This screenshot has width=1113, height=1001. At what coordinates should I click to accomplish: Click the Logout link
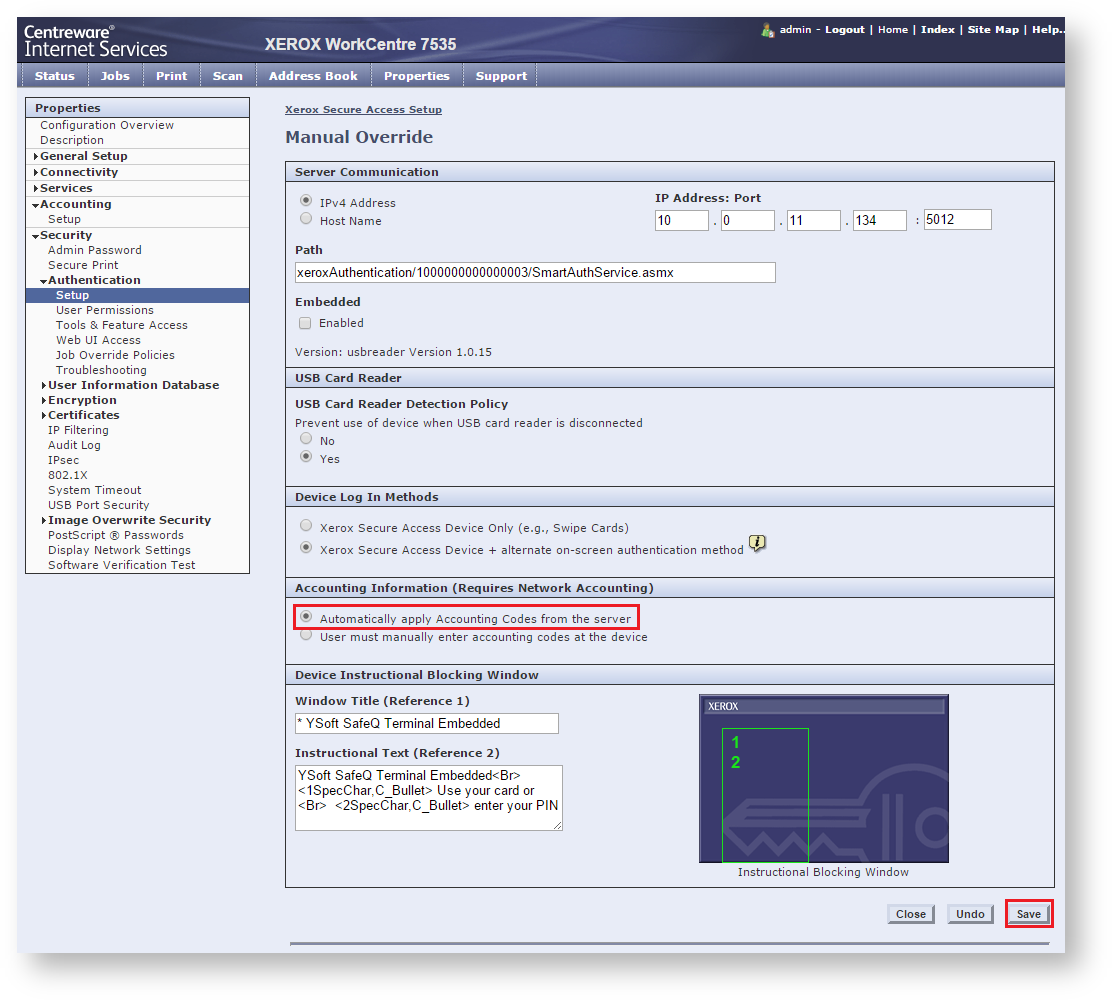tap(845, 30)
